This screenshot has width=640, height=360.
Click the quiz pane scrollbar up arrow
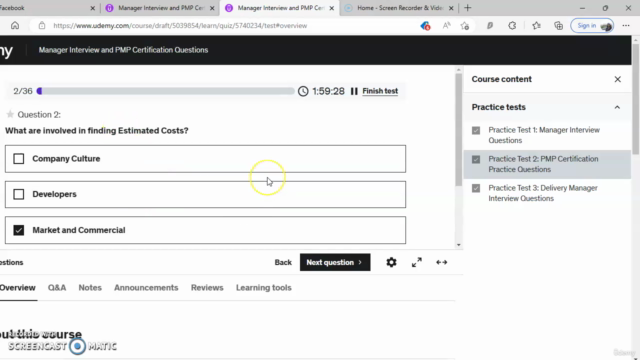pos(458,70)
